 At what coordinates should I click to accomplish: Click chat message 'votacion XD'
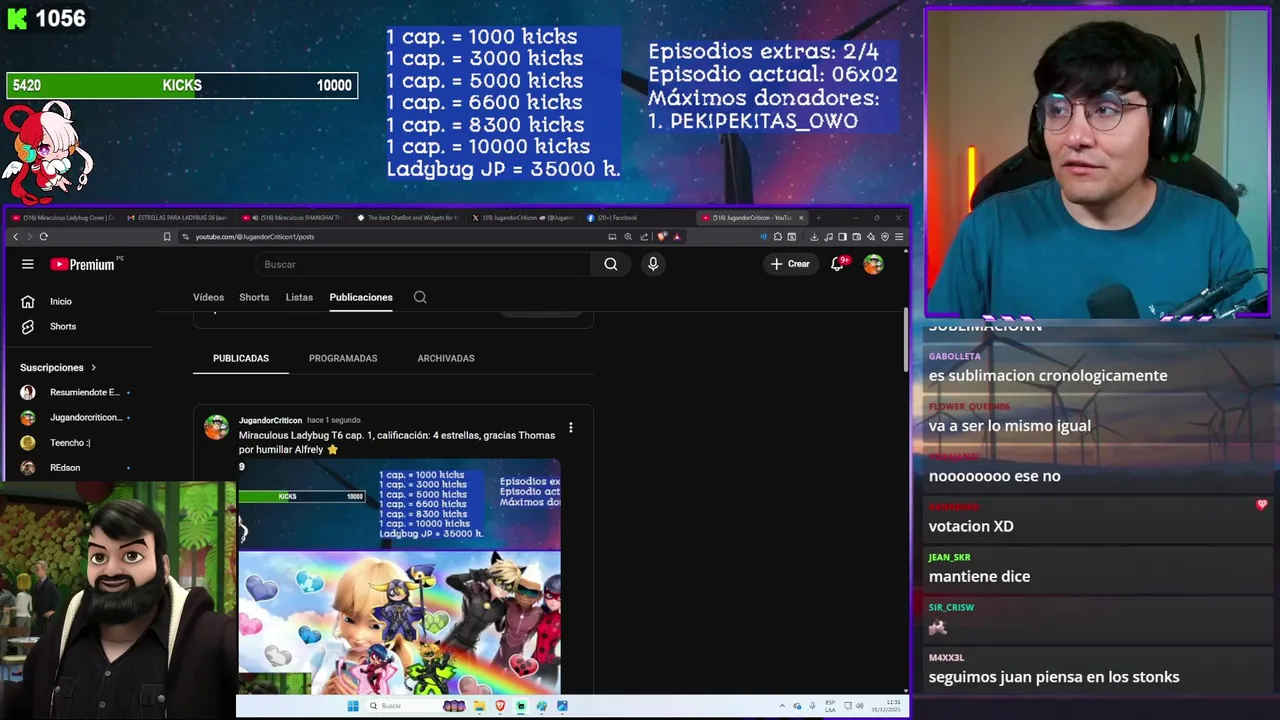coord(971,526)
